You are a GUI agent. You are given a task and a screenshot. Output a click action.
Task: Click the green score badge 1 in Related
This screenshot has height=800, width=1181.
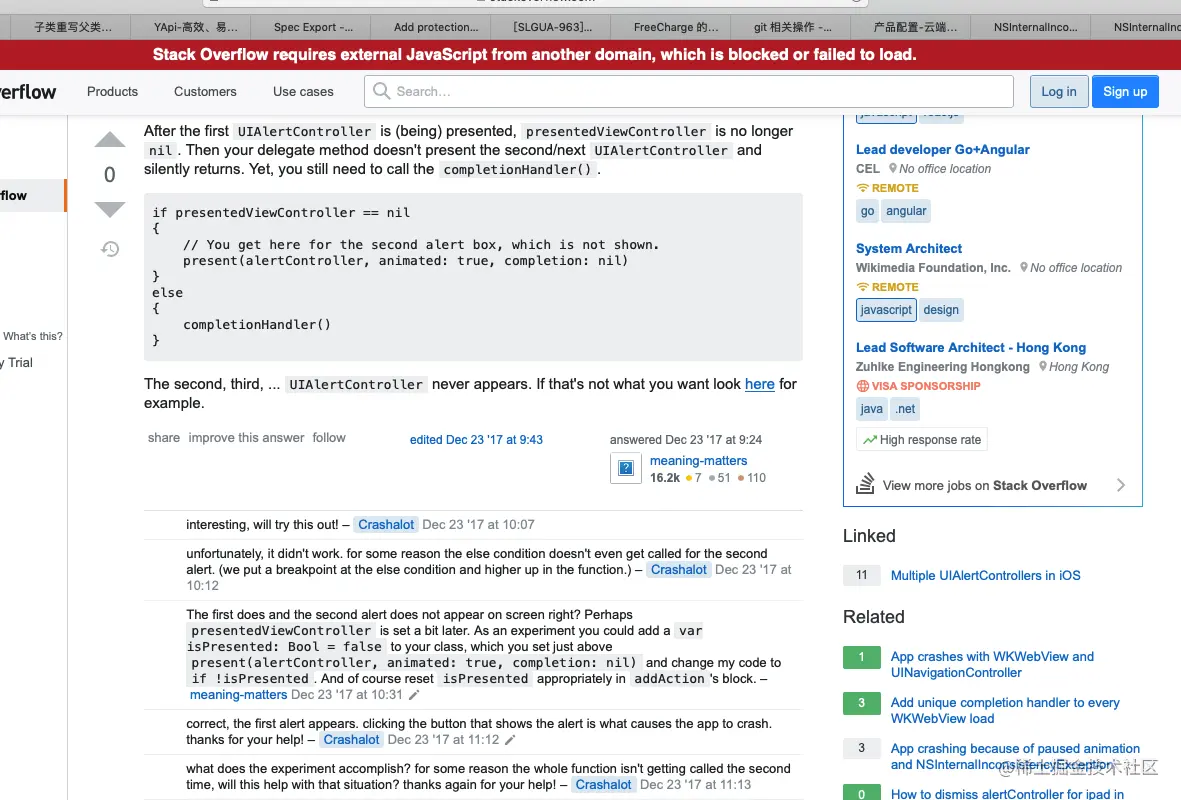click(x=862, y=657)
